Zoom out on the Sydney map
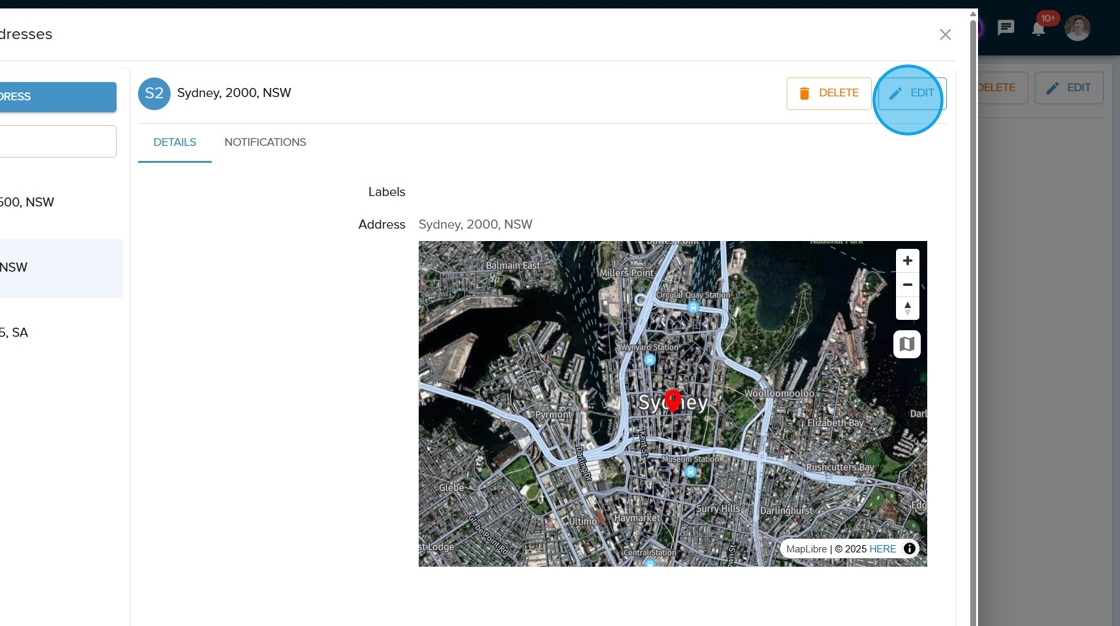Screen dimensions: 1120x626 click(x=907, y=285)
